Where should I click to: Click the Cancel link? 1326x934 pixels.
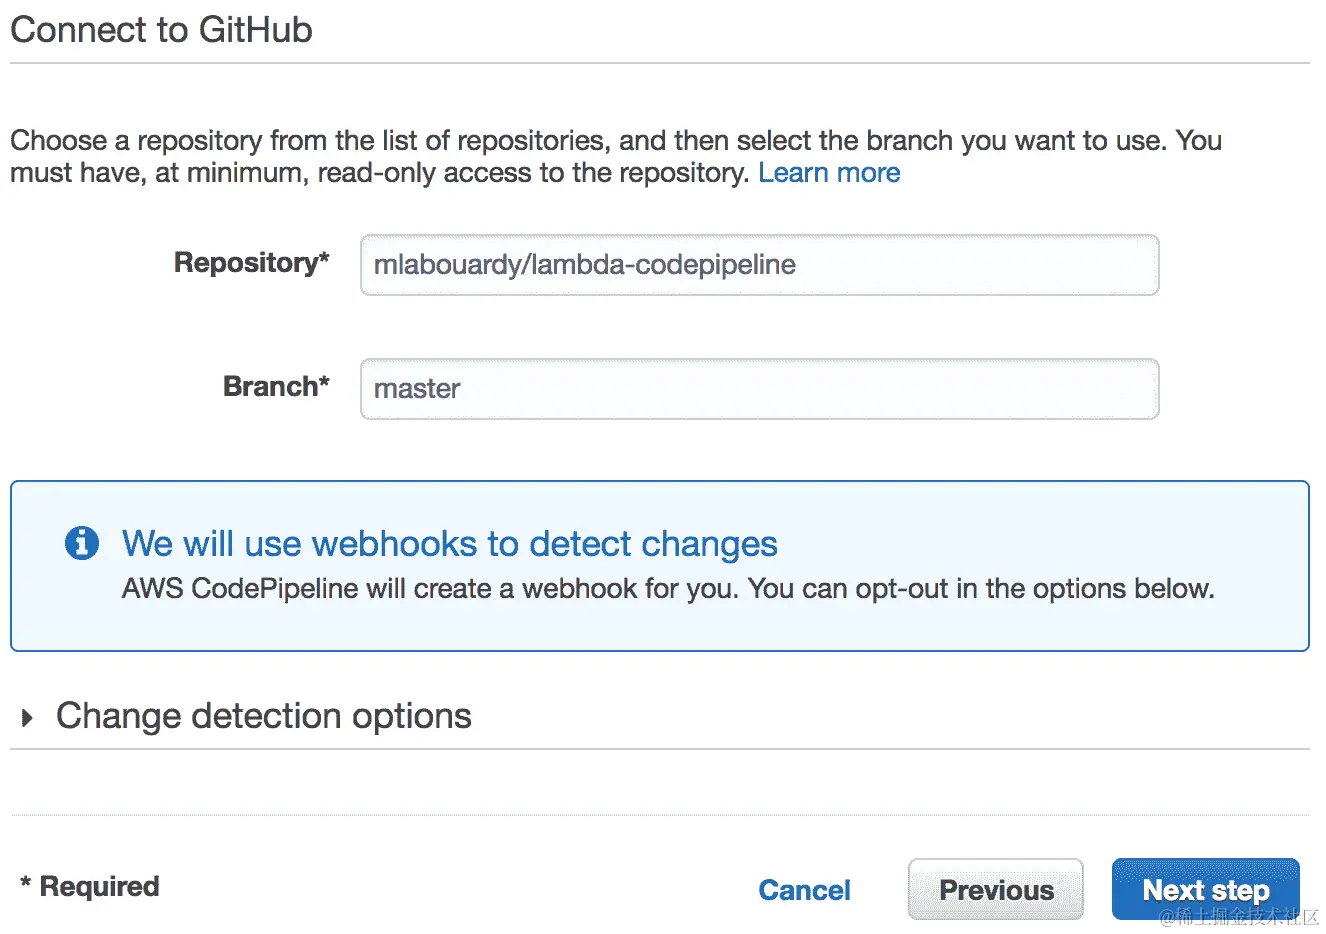804,890
